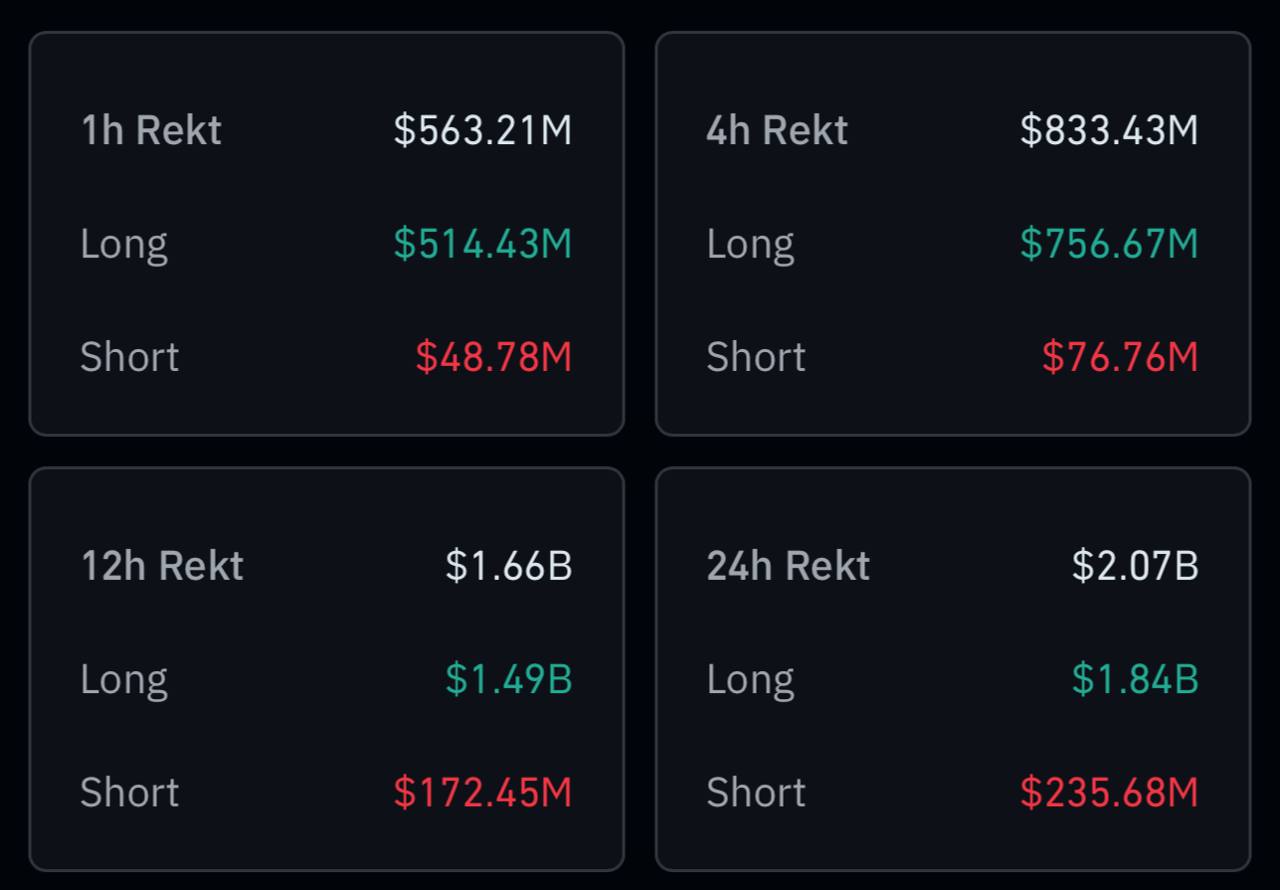Viewport: 1280px width, 890px height.
Task: Click the 4h Long $756.67M amount
Action: pyautogui.click(x=1109, y=244)
